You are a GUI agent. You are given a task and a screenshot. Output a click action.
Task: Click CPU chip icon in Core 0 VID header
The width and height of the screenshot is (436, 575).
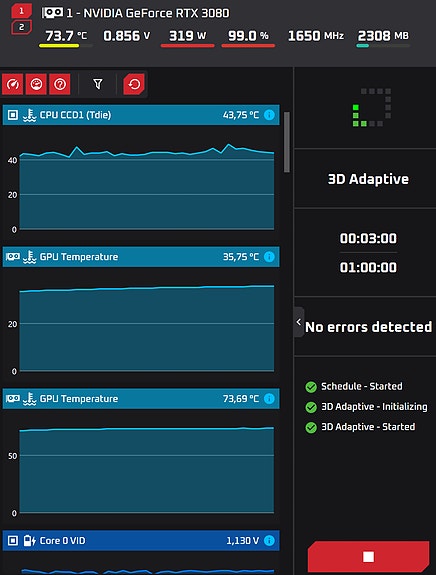13,541
